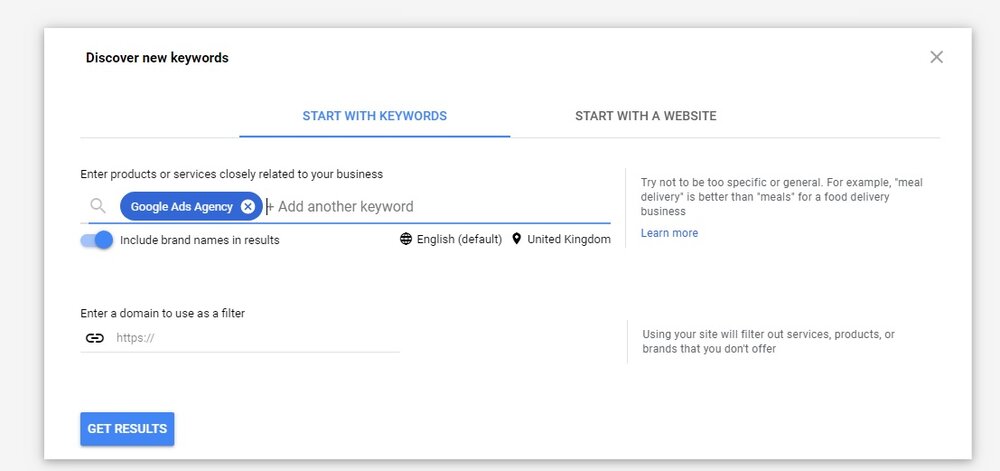Viewport: 1000px width, 471px height.
Task: Click the link chain icon
Action: click(95, 338)
